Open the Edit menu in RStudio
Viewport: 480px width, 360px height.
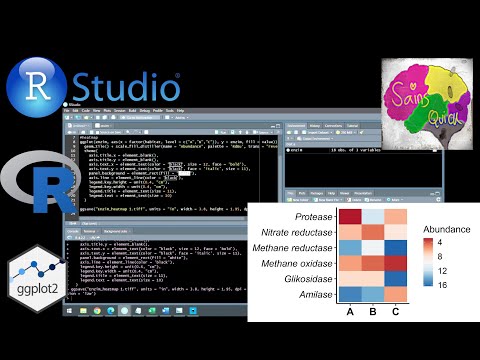coord(76,111)
